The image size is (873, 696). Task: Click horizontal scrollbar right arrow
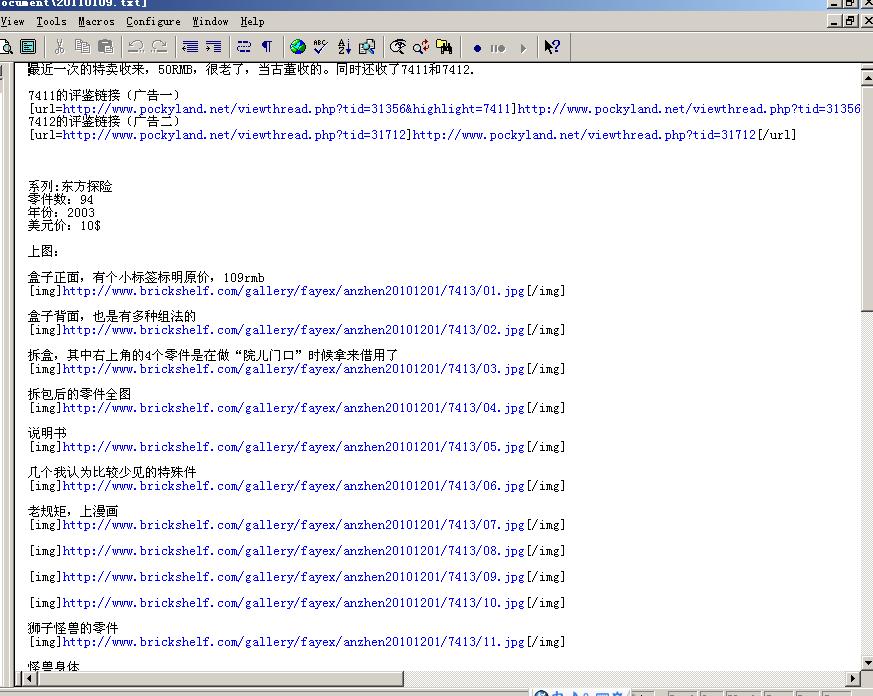853,679
